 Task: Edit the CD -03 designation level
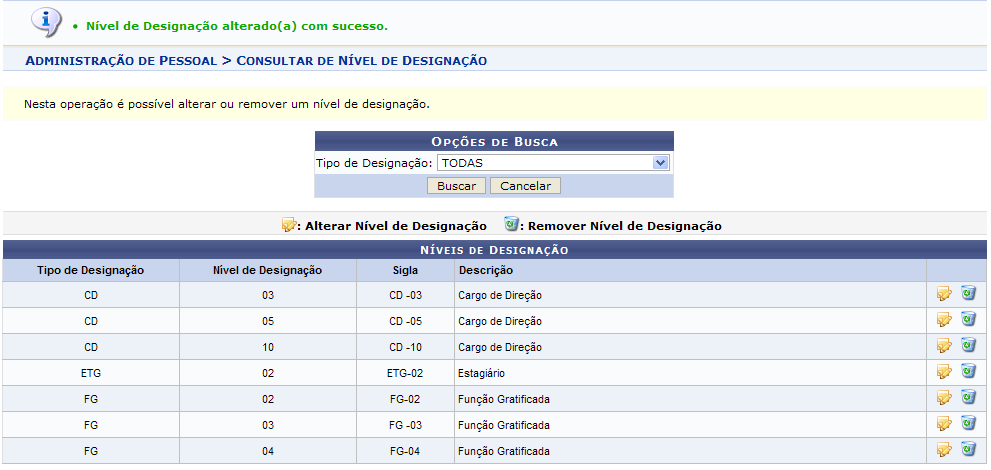pyautogui.click(x=943, y=294)
